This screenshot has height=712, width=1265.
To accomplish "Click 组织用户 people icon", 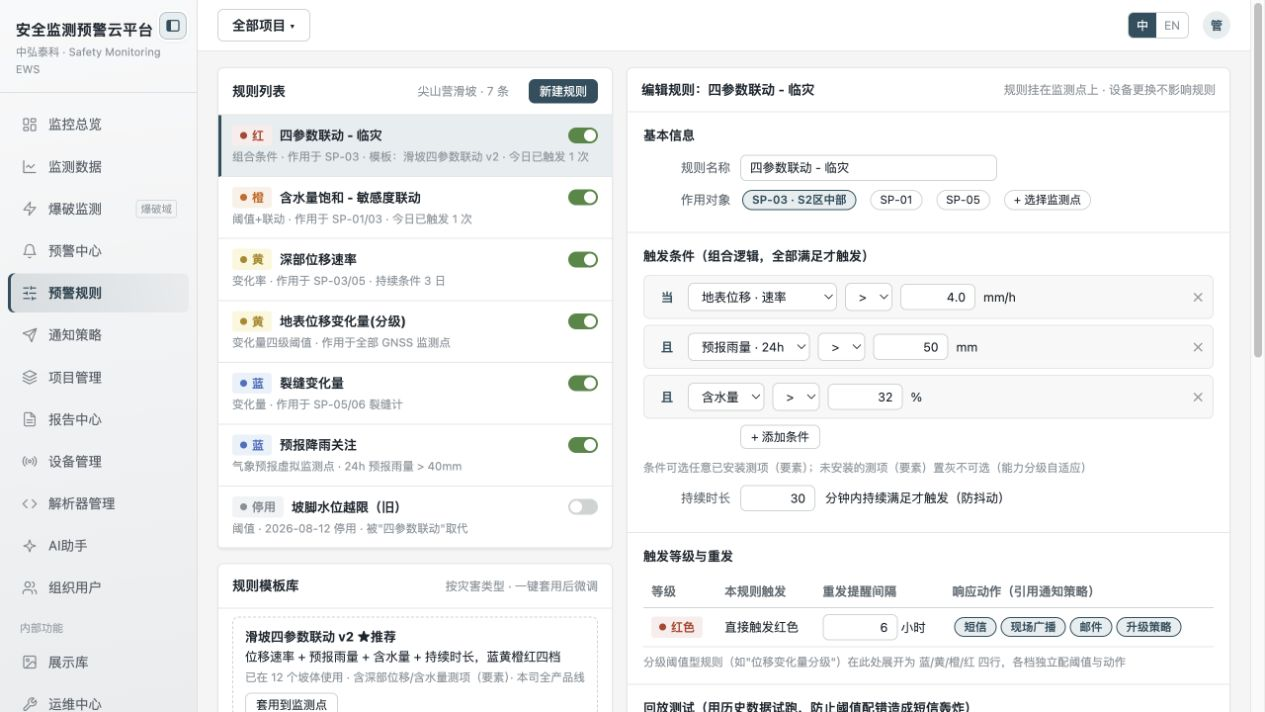I will 30,588.
